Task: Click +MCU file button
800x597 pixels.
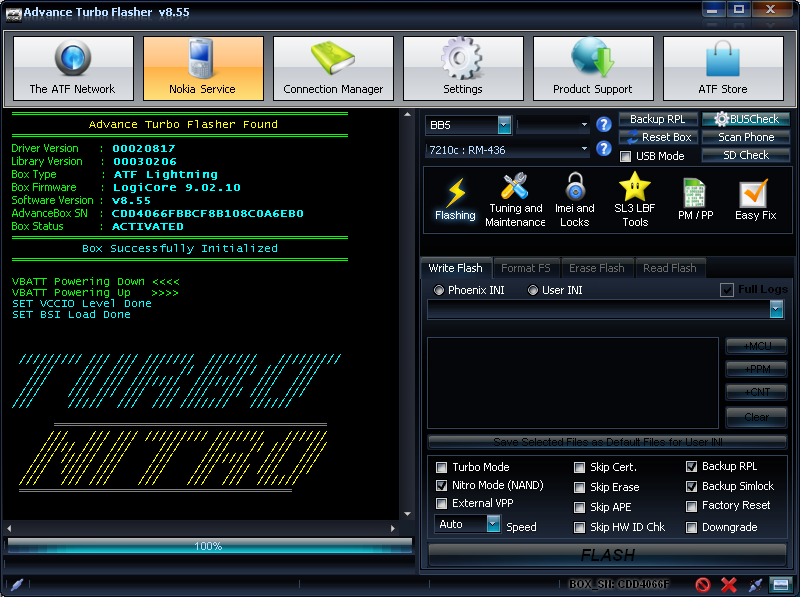Action: (756, 346)
